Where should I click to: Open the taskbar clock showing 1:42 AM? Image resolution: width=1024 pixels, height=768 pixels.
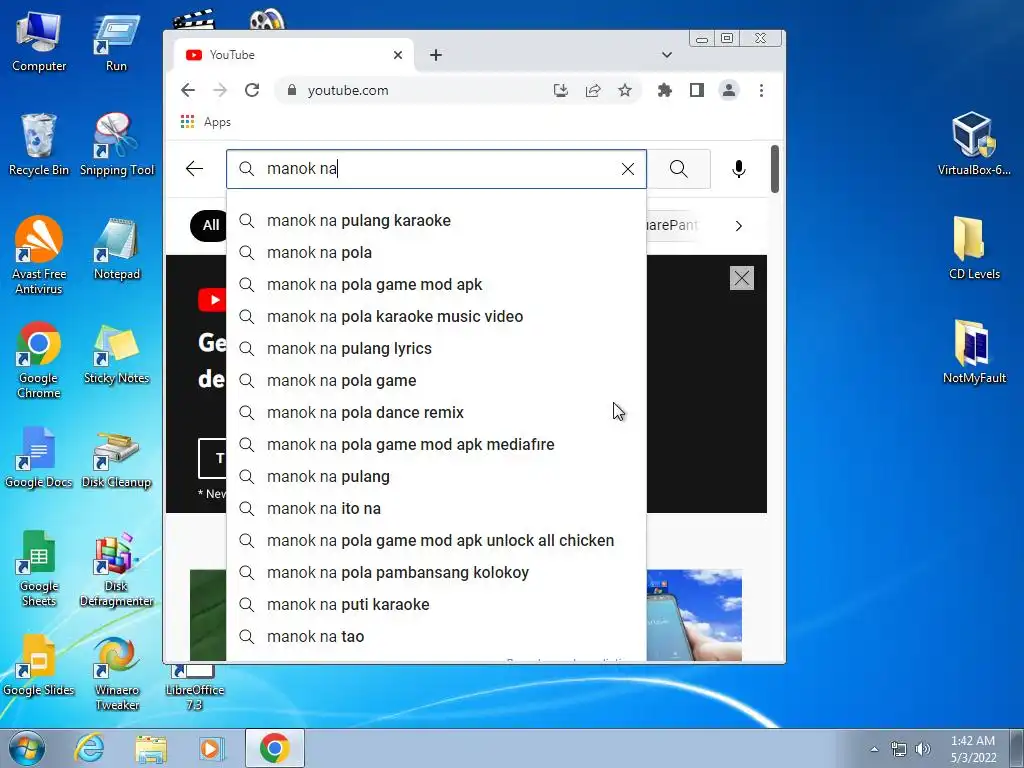click(x=973, y=749)
